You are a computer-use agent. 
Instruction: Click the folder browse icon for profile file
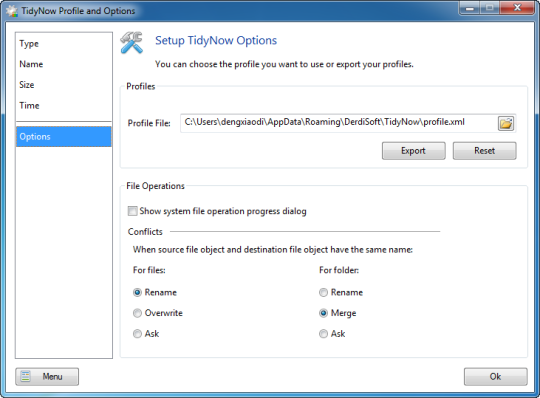506,123
